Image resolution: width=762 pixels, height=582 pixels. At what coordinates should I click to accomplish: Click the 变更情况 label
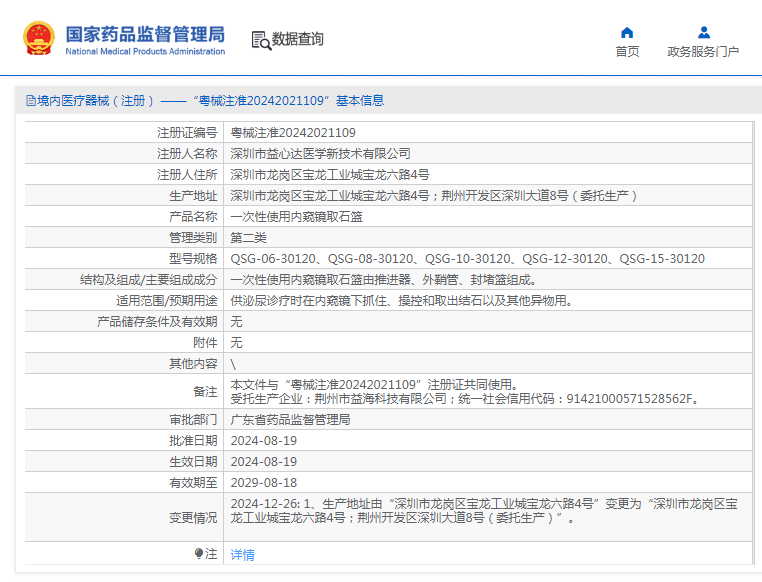point(193,517)
